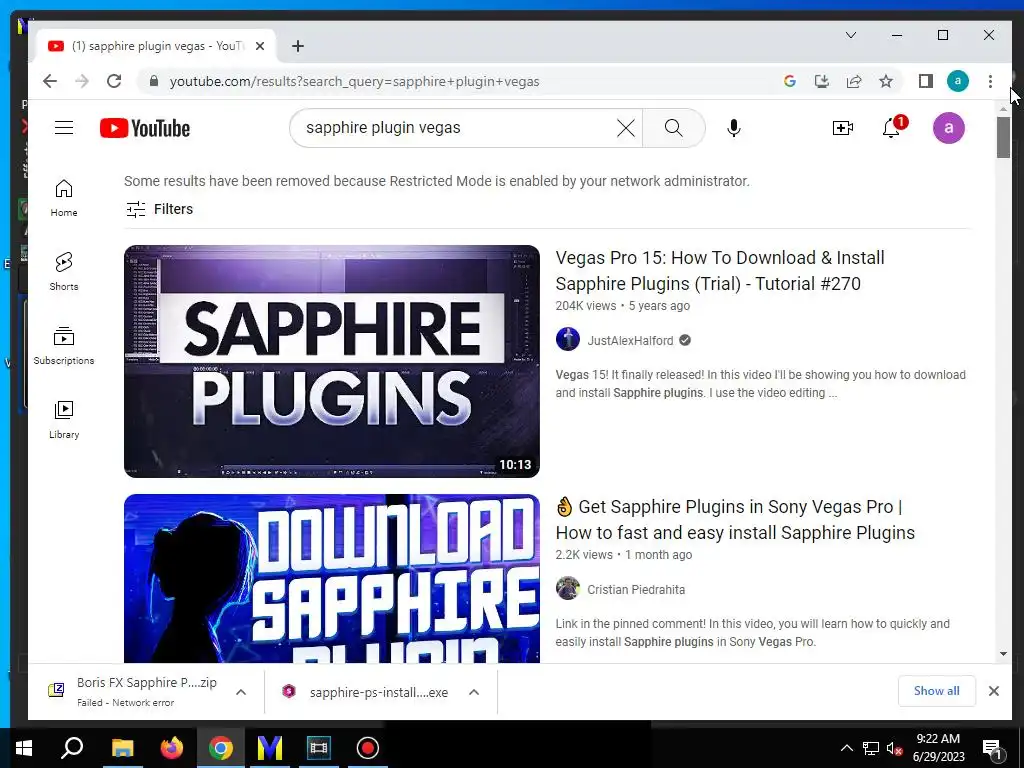Open Vegas Pro 15 Sapphire Plugins tutorial title
Screen dimensions: 1024x768
(720, 270)
